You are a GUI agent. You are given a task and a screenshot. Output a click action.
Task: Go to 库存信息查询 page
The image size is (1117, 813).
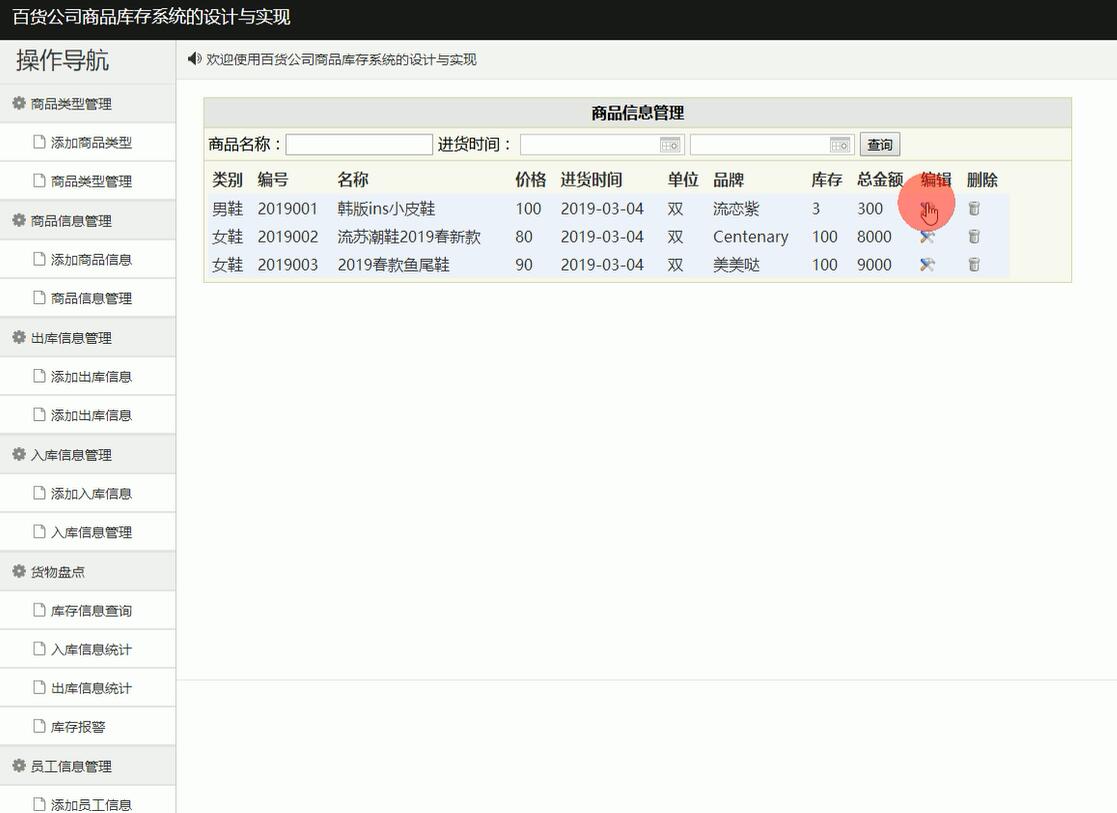(91, 611)
